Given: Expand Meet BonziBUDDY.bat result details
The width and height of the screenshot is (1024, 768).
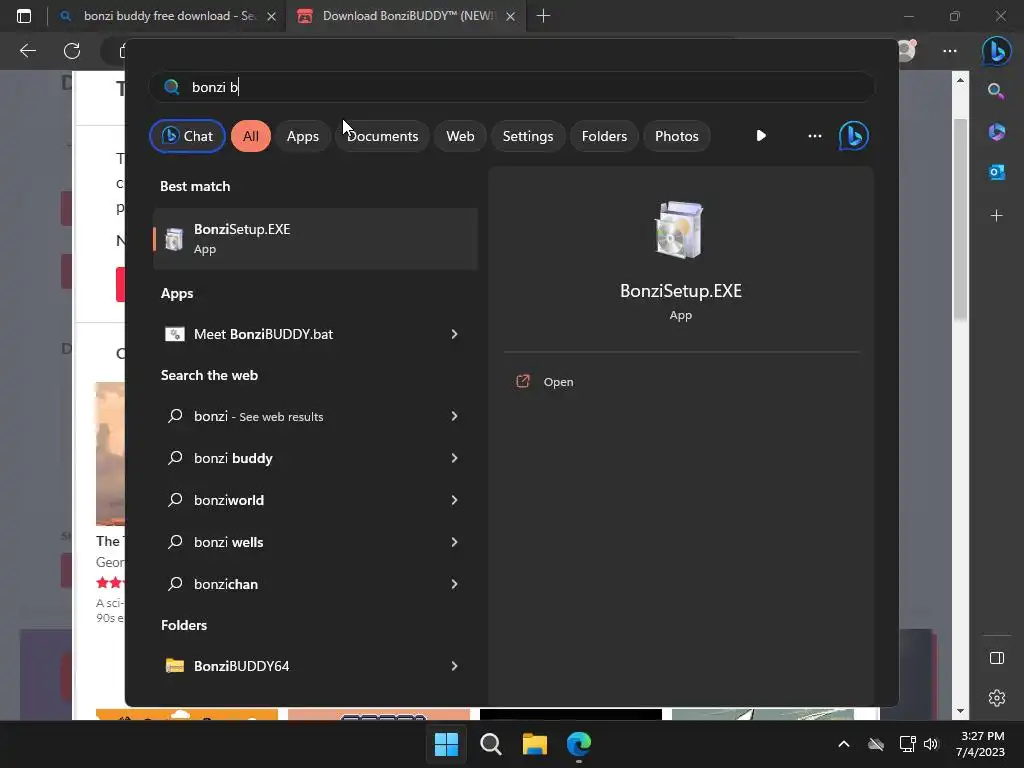Looking at the screenshot, I should [455, 334].
